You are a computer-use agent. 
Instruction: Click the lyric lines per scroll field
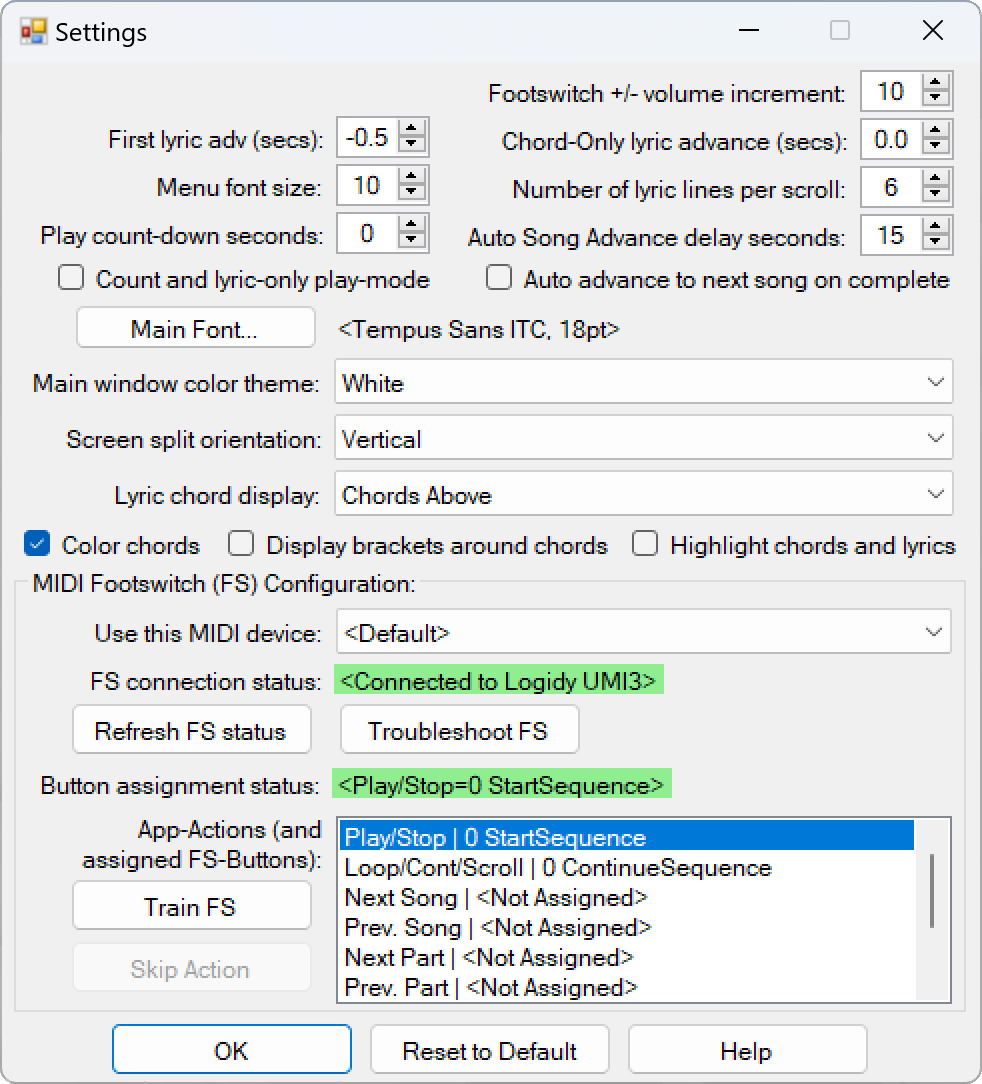pyautogui.click(x=892, y=187)
